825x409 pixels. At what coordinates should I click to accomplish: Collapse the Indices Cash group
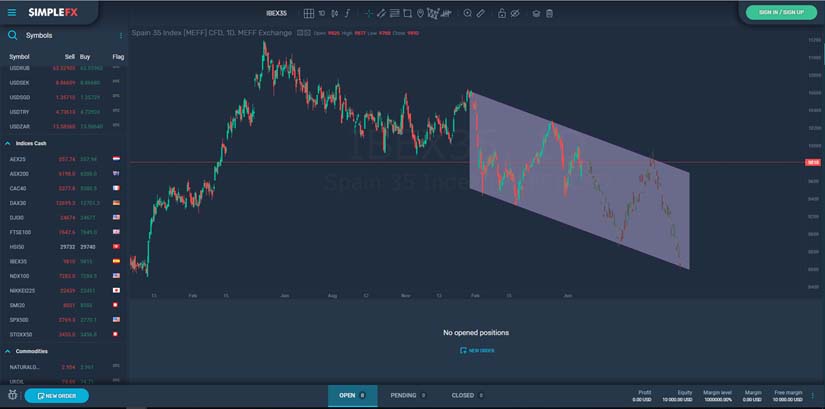tap(8, 143)
